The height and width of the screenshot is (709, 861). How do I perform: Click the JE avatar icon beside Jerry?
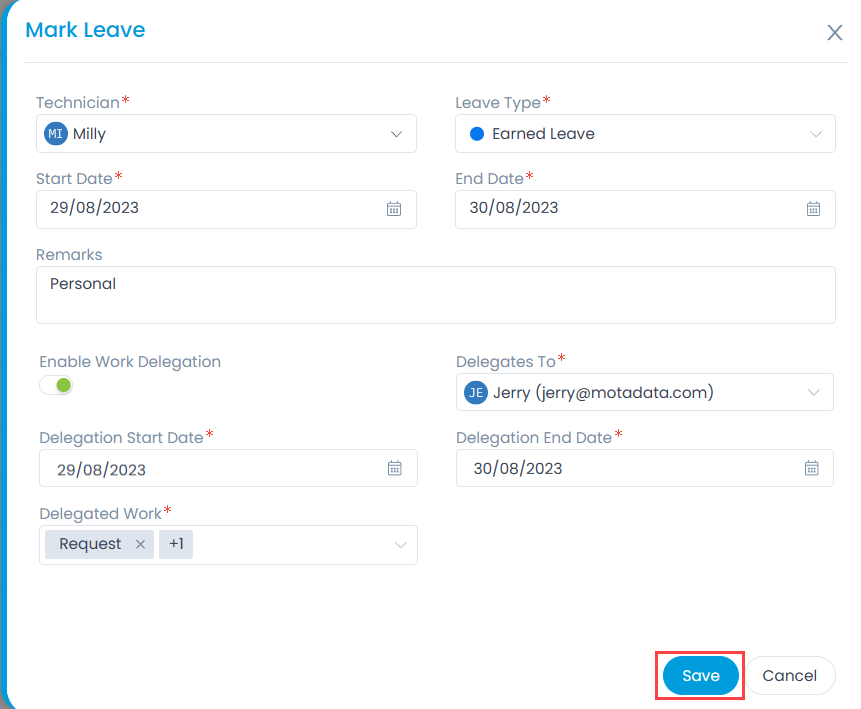click(x=475, y=393)
